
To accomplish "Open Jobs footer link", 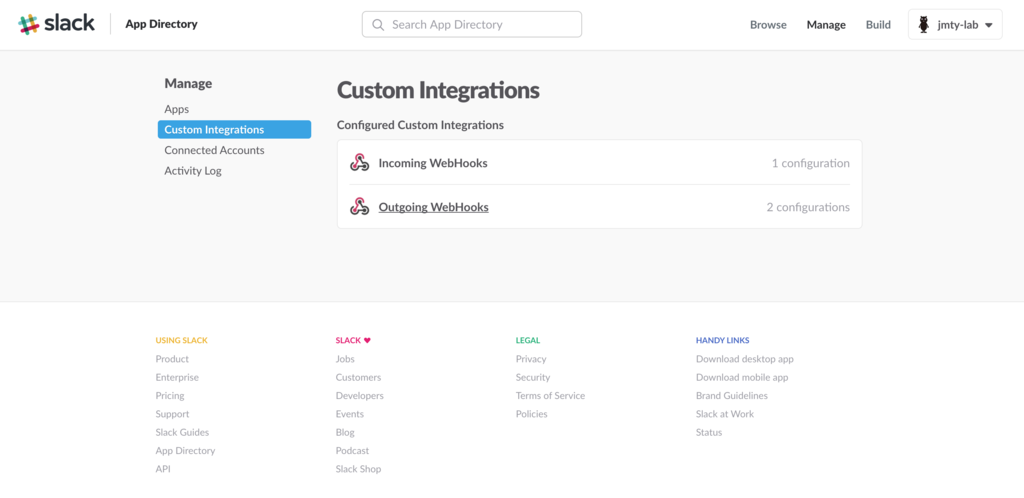I will coord(345,359).
